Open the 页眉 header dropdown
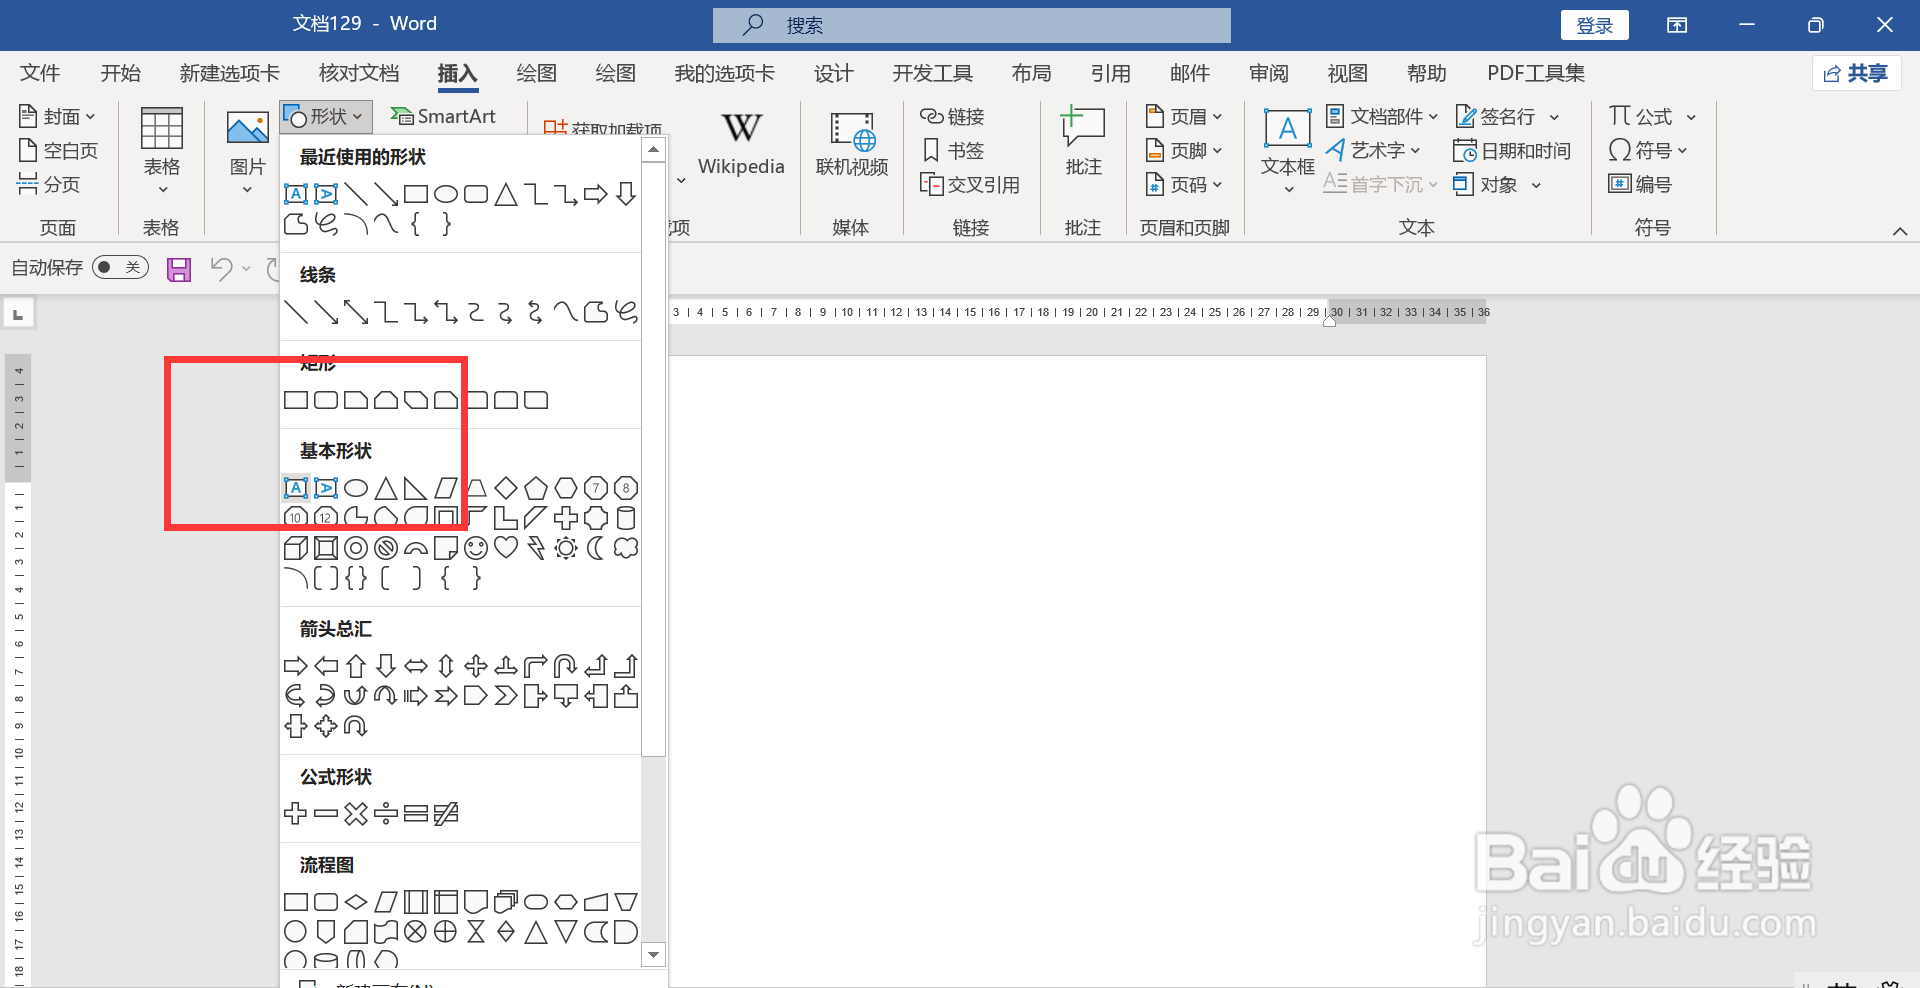 (1184, 117)
